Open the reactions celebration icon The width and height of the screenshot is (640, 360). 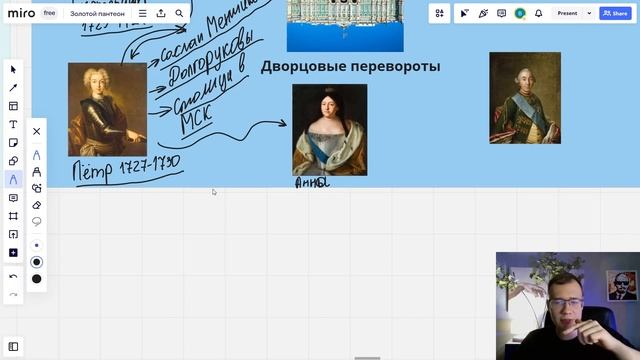(x=483, y=13)
